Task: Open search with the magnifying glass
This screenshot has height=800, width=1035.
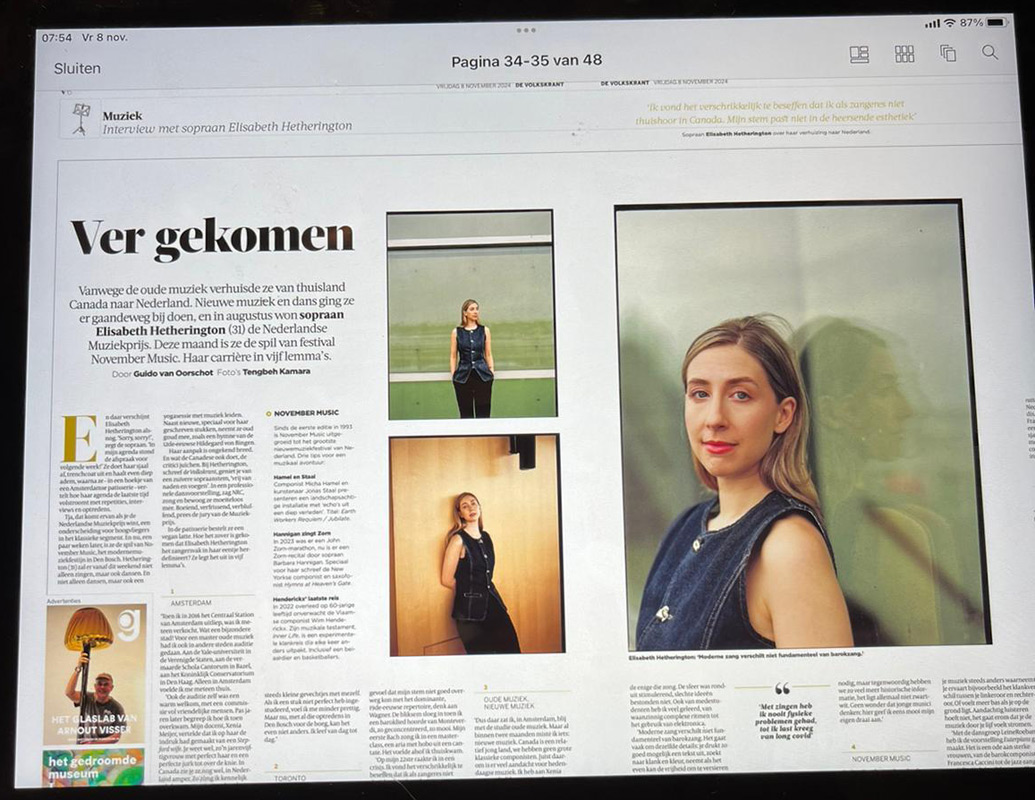Action: [989, 52]
